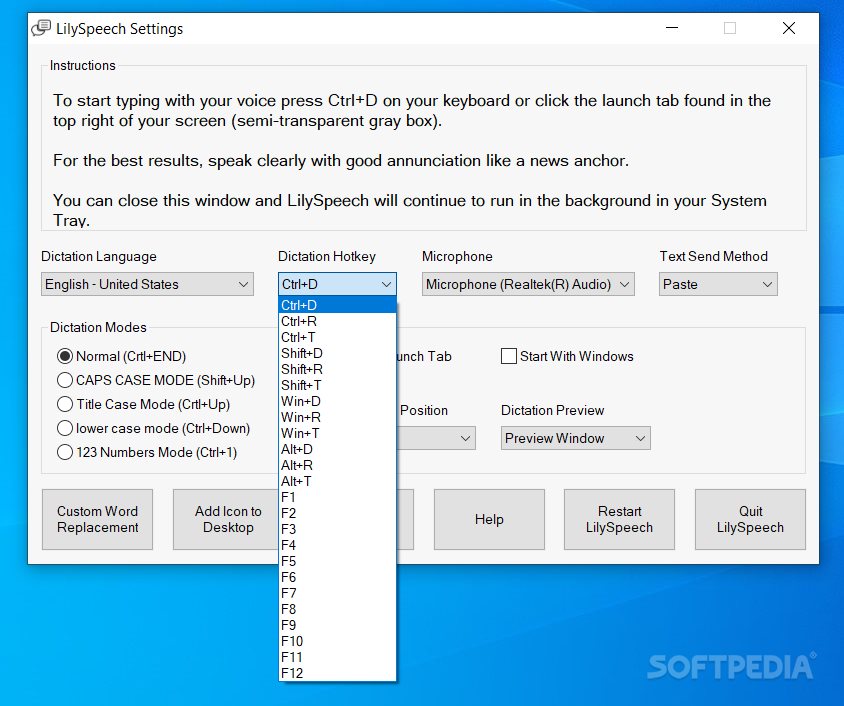This screenshot has height=706, width=844.
Task: Open the Help button
Action: 489,519
